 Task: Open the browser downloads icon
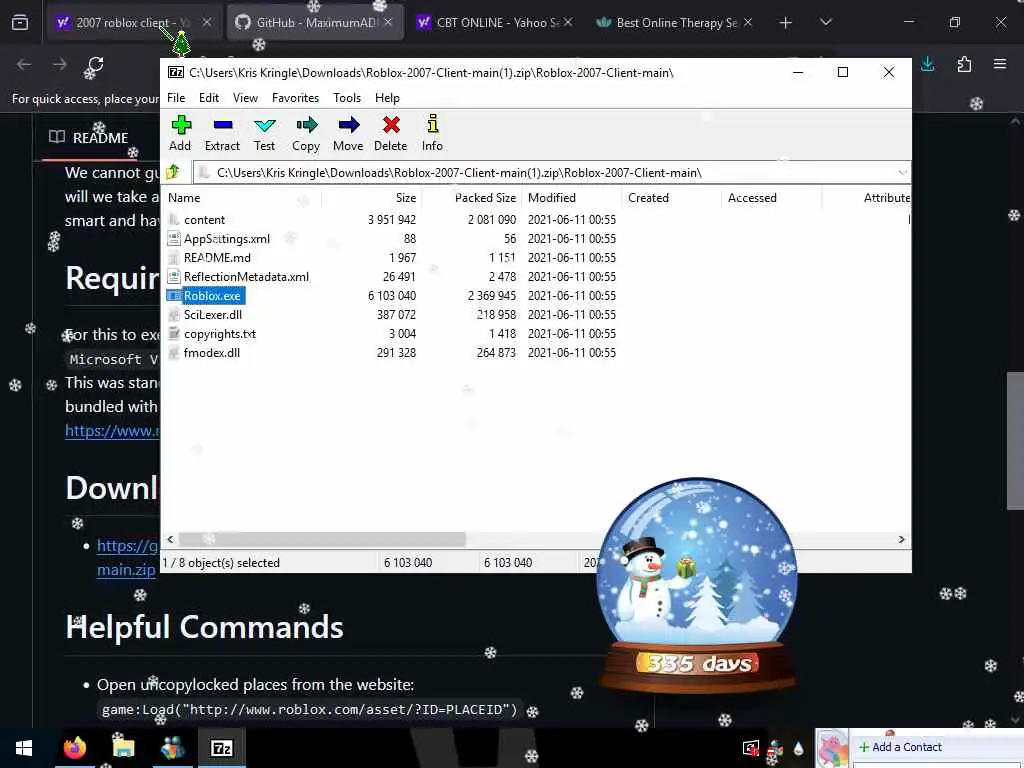point(927,64)
